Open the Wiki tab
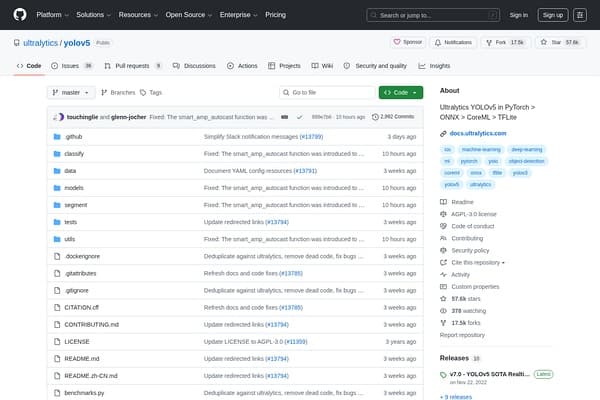This screenshot has height=400, width=600. (322, 66)
